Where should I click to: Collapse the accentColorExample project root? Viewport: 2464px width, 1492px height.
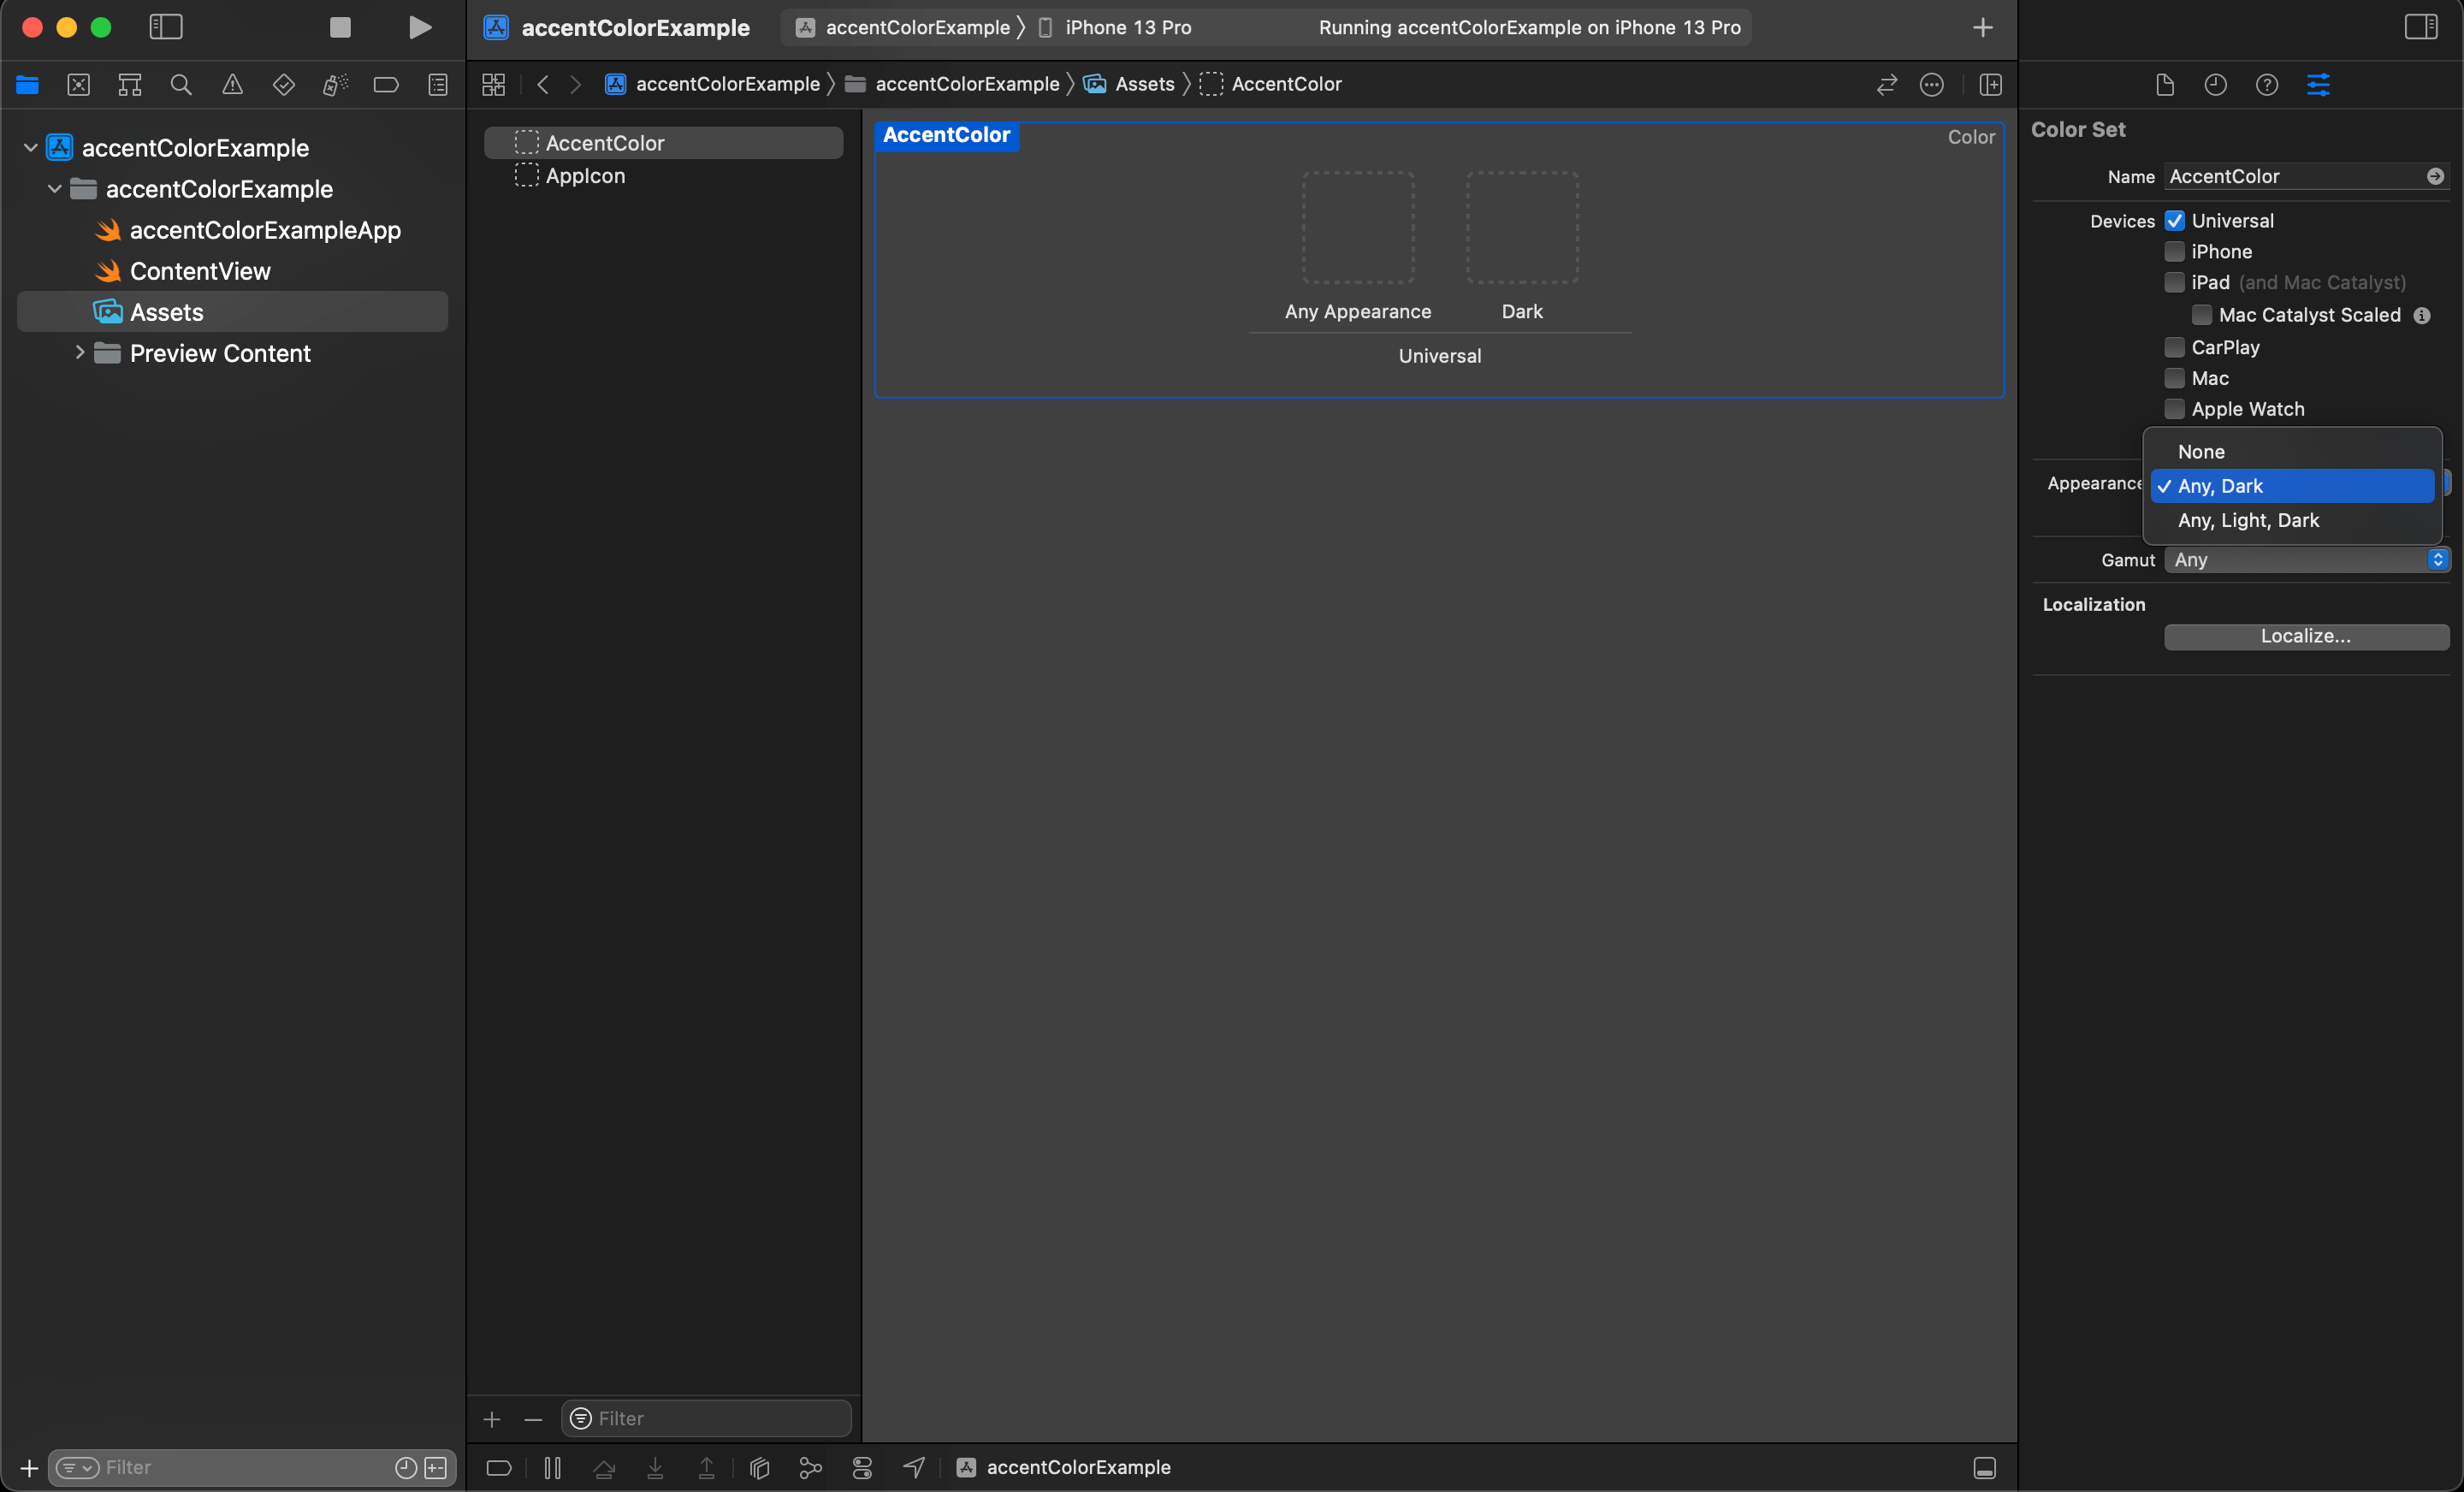30,148
